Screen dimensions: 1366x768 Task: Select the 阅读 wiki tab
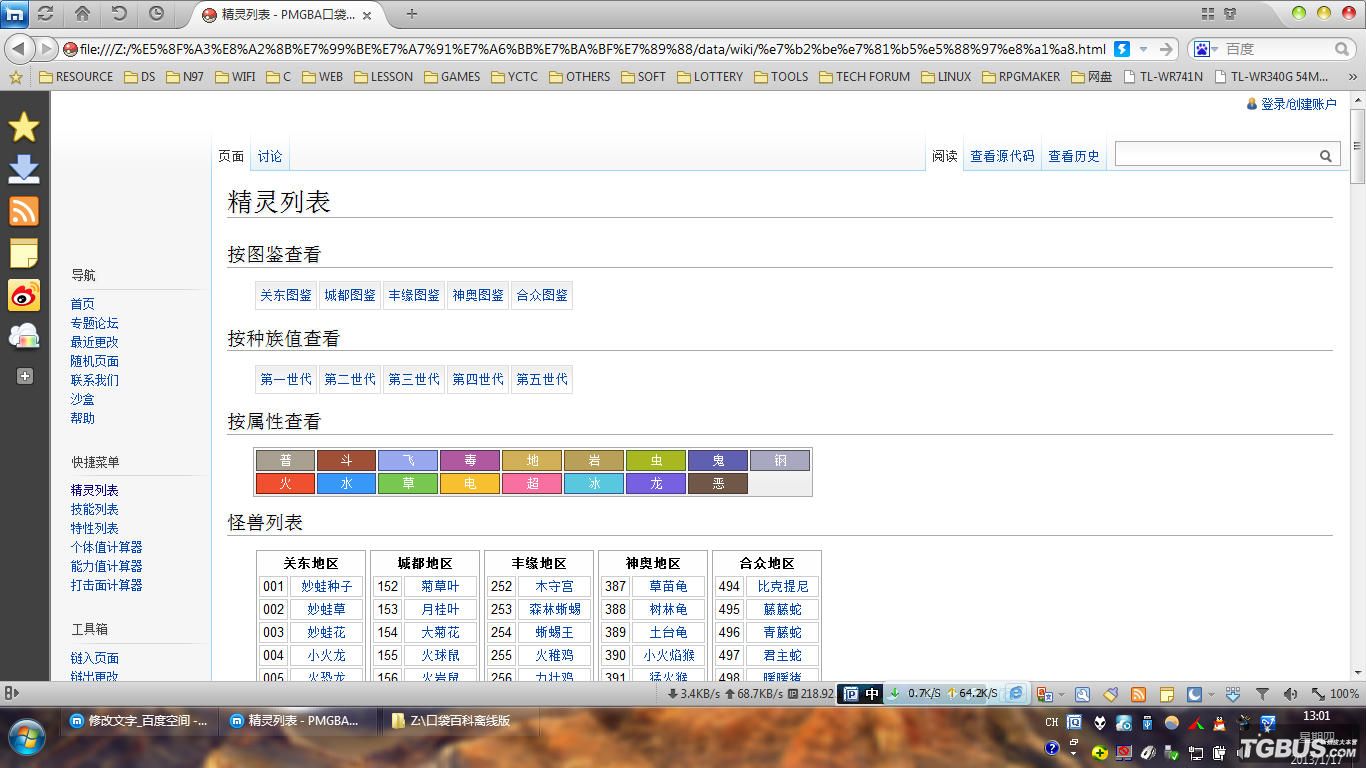coord(945,155)
